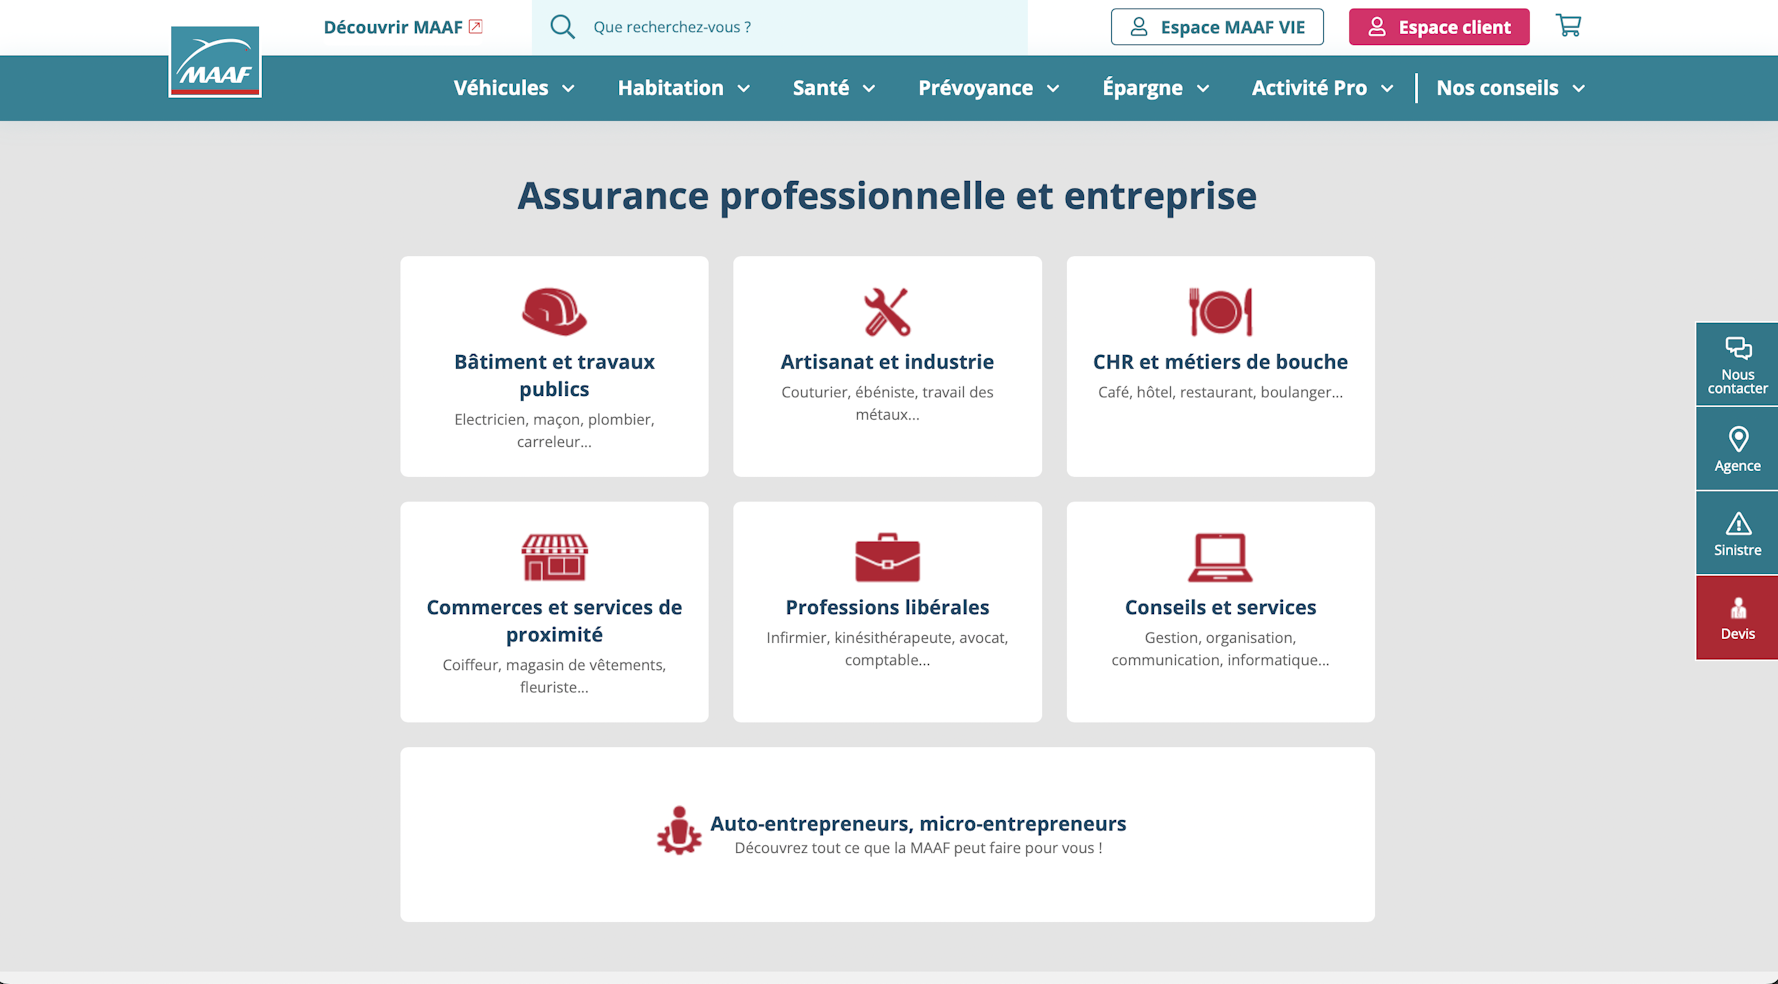Viewport: 1778px width, 984px height.
Task: Select the Activité Pro menu item
Action: coord(1321,88)
